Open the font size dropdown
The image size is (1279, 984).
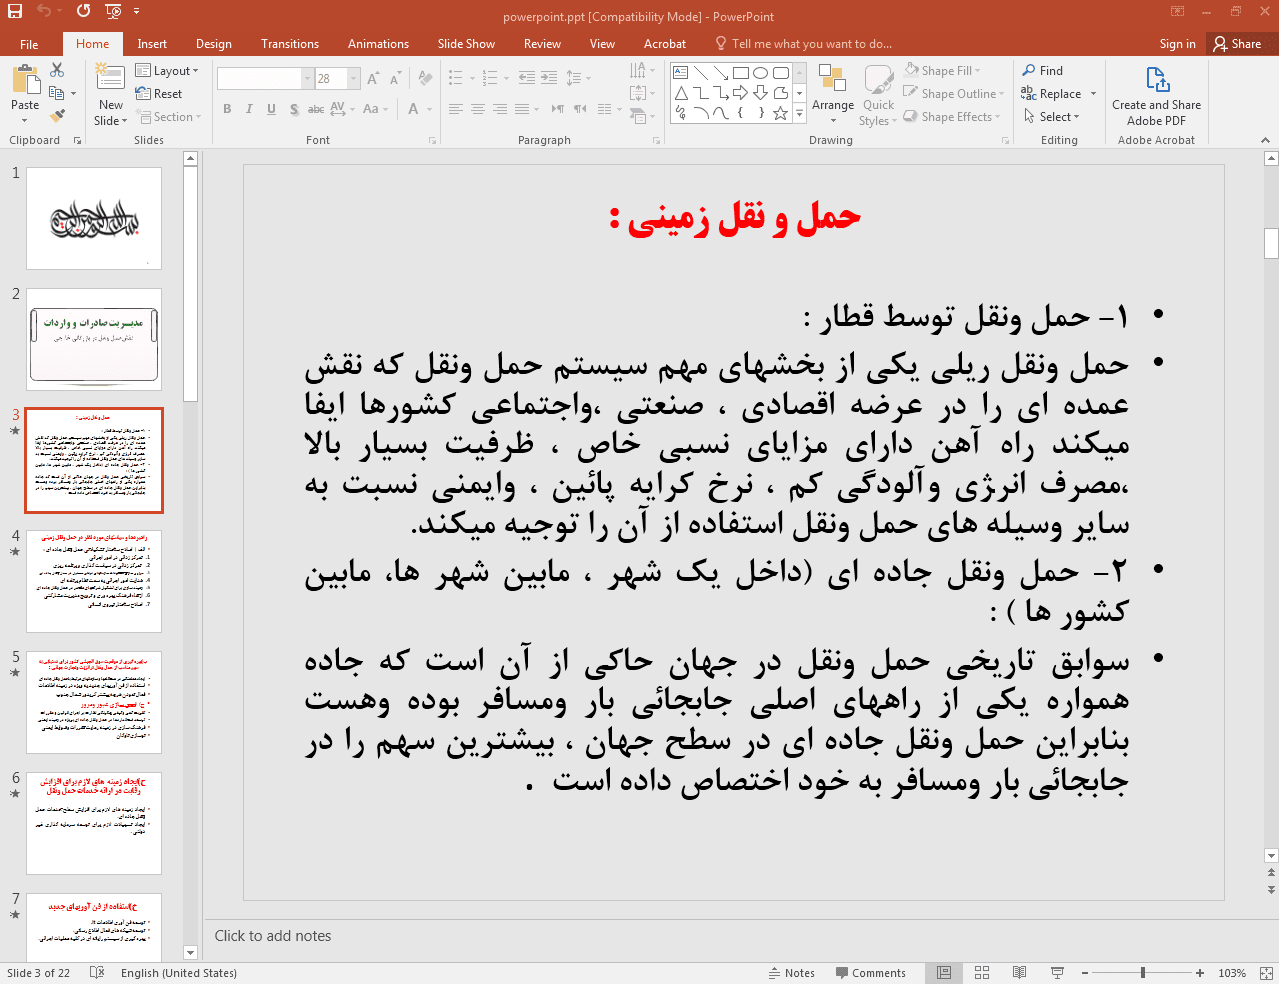354,78
